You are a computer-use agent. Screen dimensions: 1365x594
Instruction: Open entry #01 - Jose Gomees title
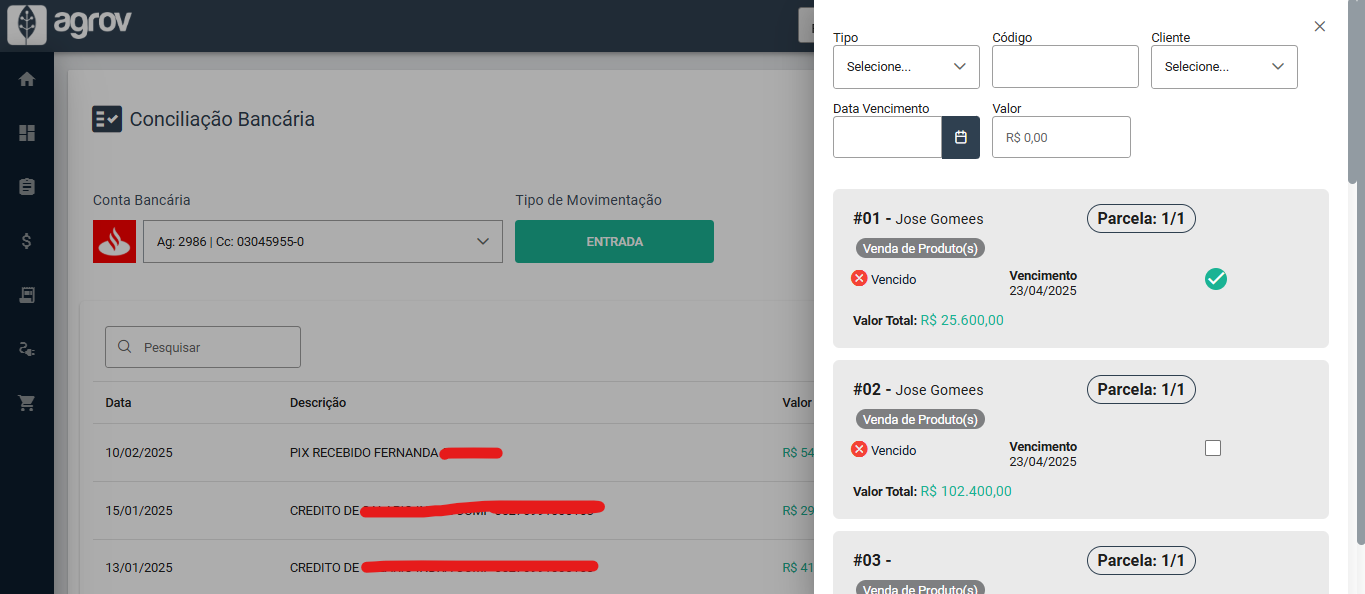click(918, 219)
